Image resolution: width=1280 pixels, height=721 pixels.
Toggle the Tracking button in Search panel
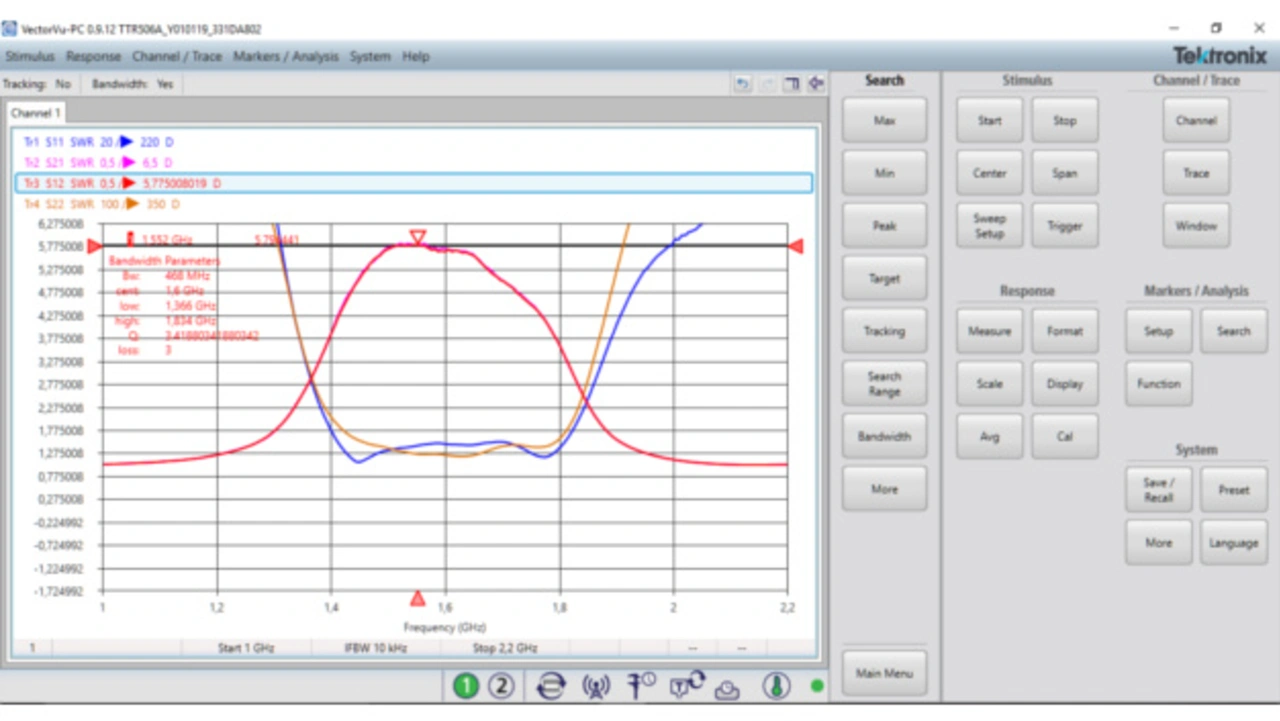[884, 331]
